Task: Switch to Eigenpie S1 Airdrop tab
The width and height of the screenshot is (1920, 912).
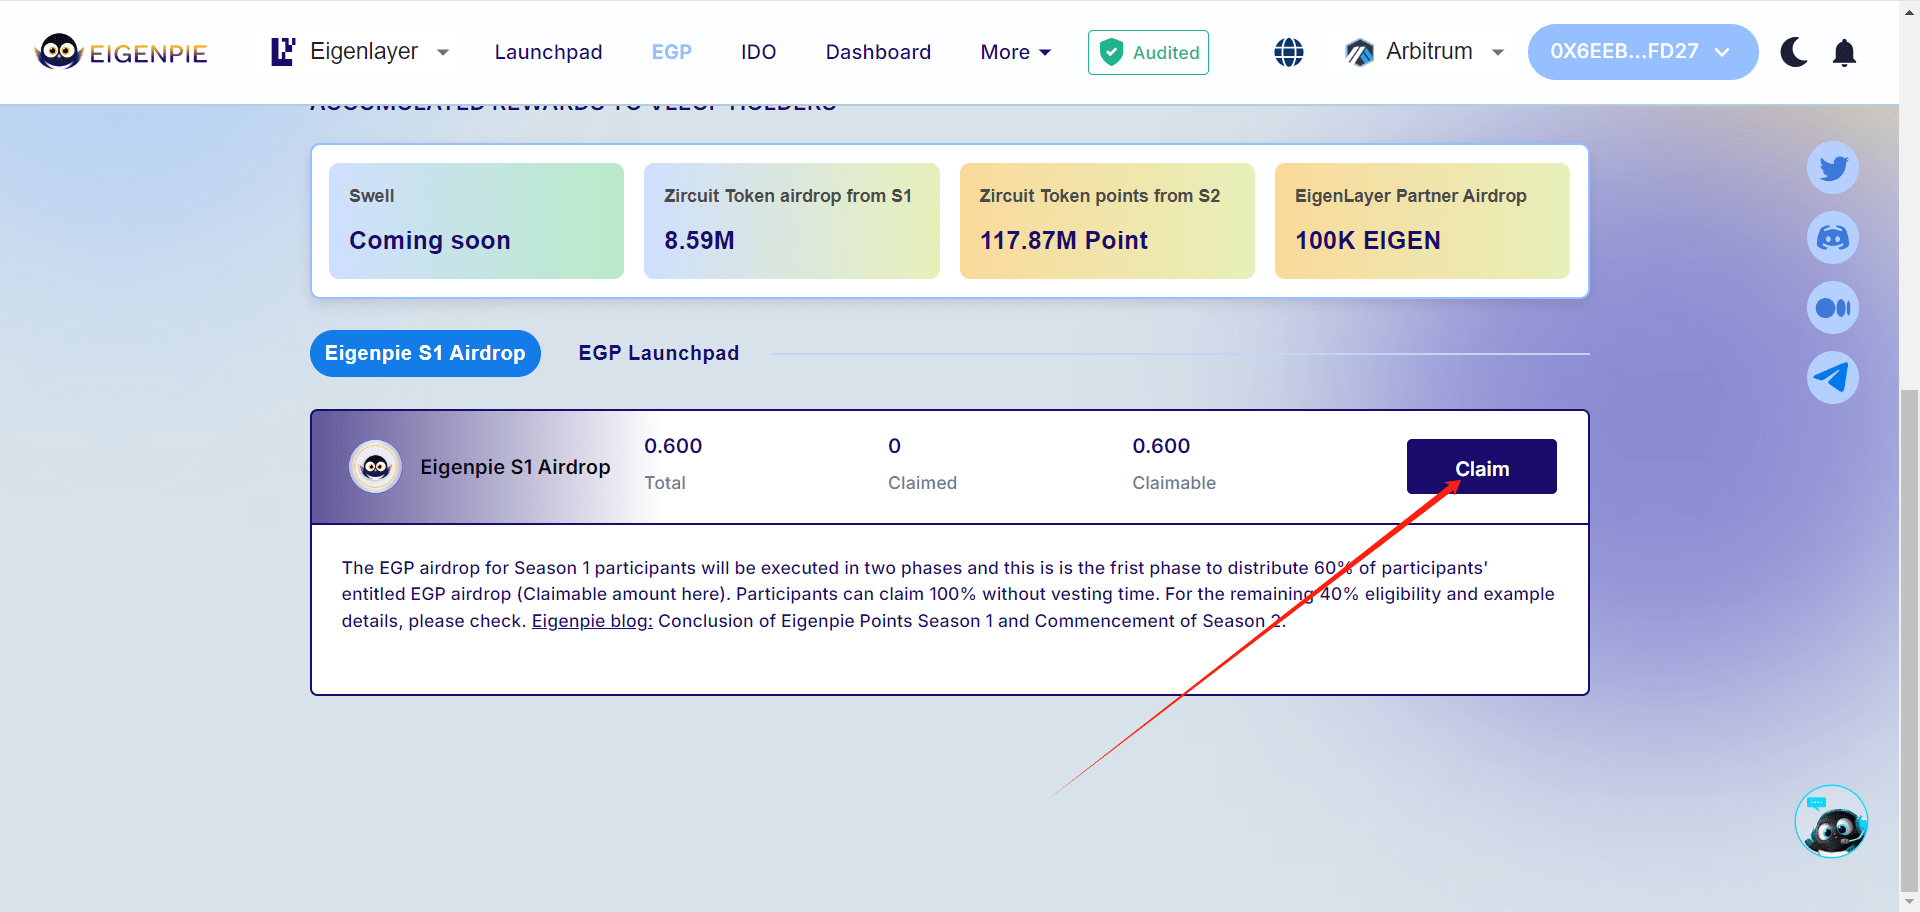Action: pyautogui.click(x=425, y=353)
